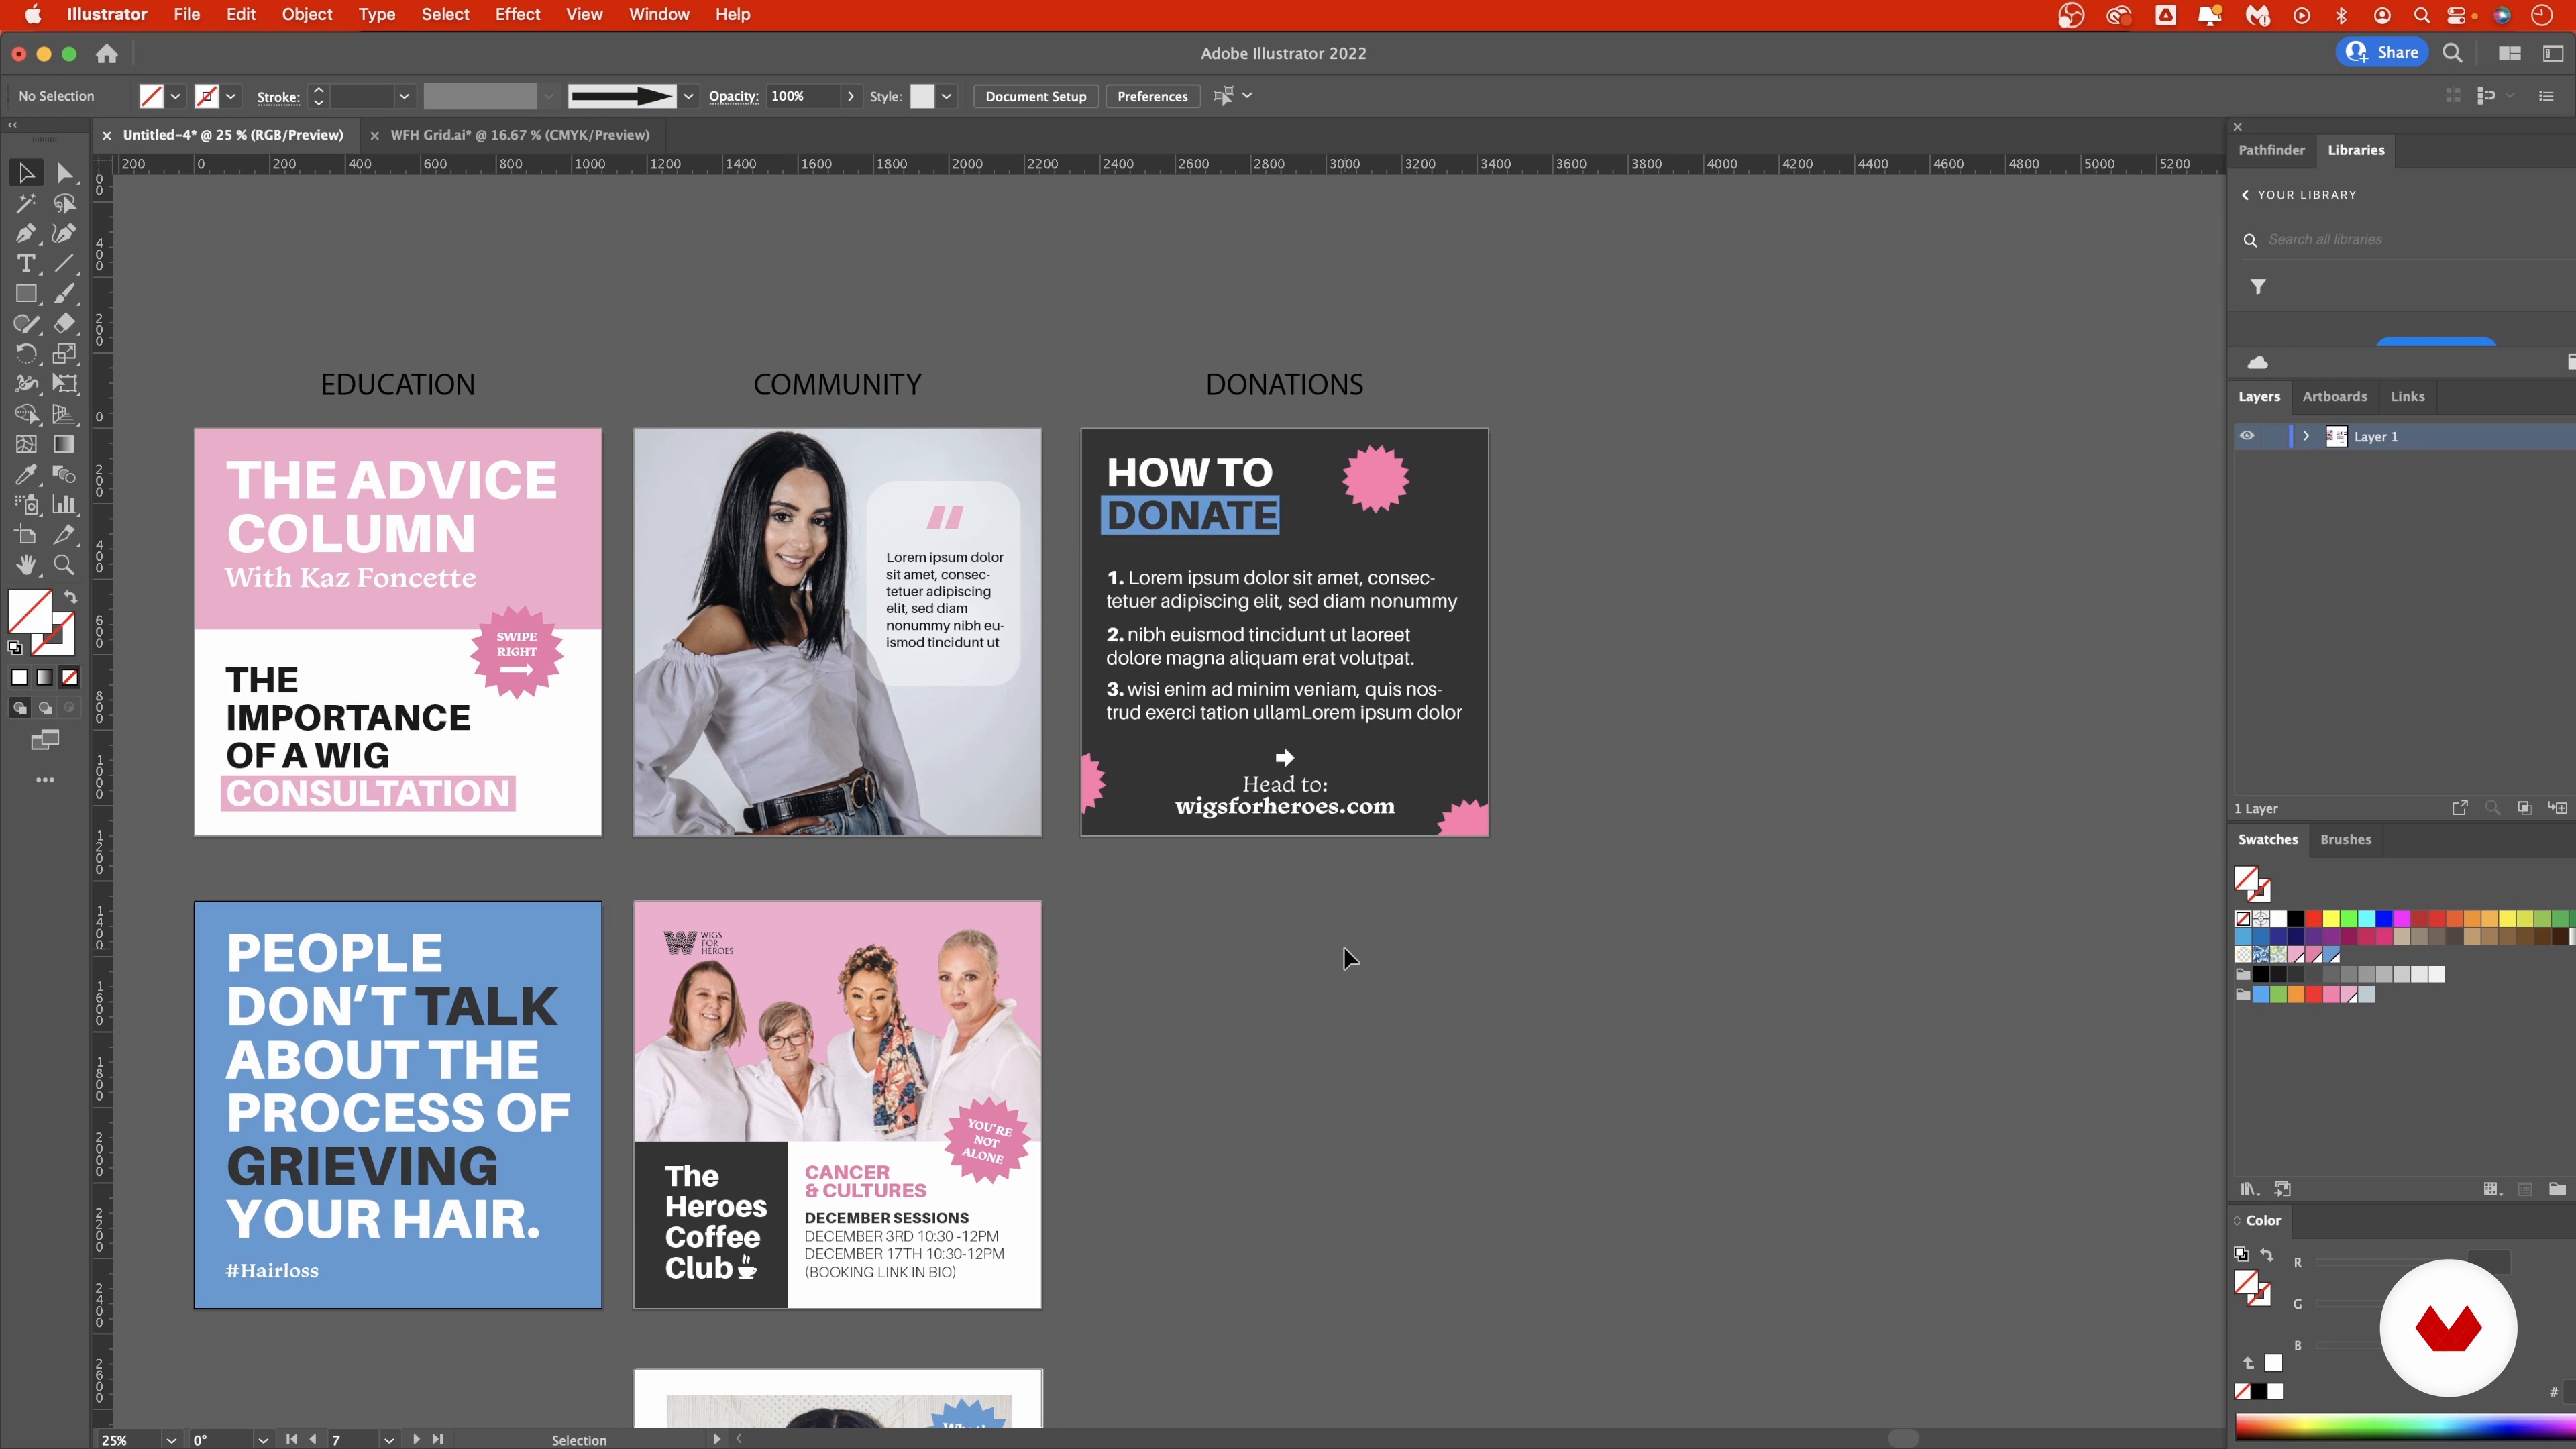Select the Scale tool
The image size is (2576, 1449).
[65, 354]
